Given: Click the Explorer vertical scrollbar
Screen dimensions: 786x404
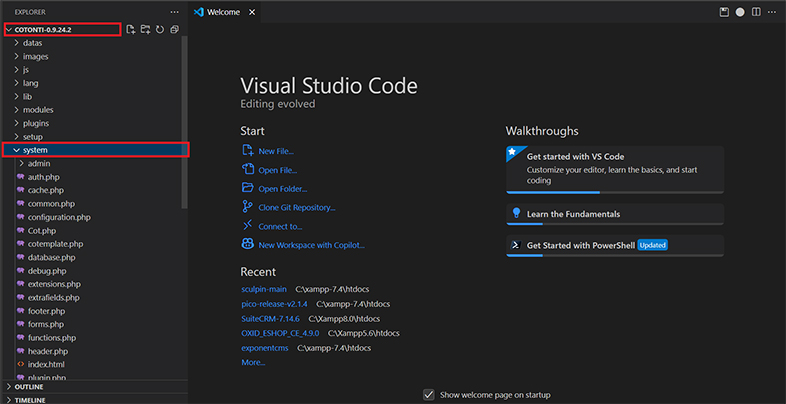Looking at the screenshot, I should [184, 122].
